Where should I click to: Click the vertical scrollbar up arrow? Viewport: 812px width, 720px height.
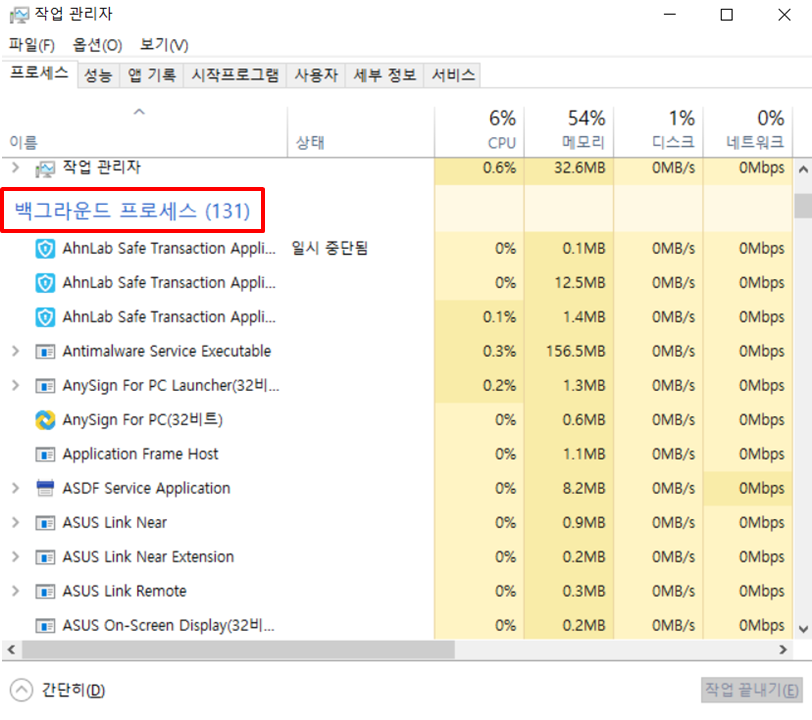pos(803,169)
